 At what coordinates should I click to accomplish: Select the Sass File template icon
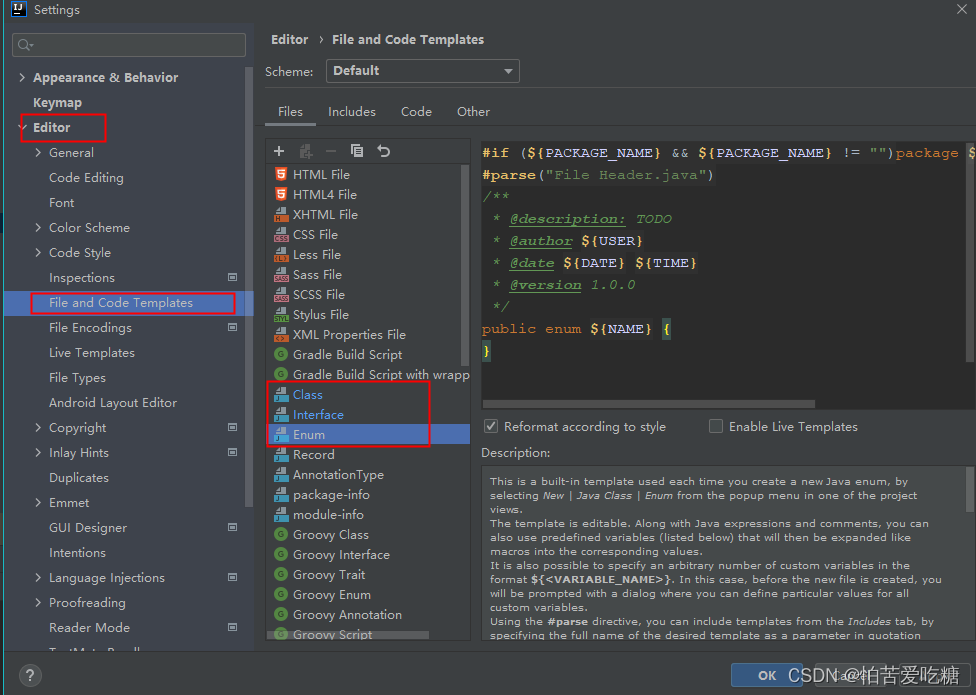point(281,274)
